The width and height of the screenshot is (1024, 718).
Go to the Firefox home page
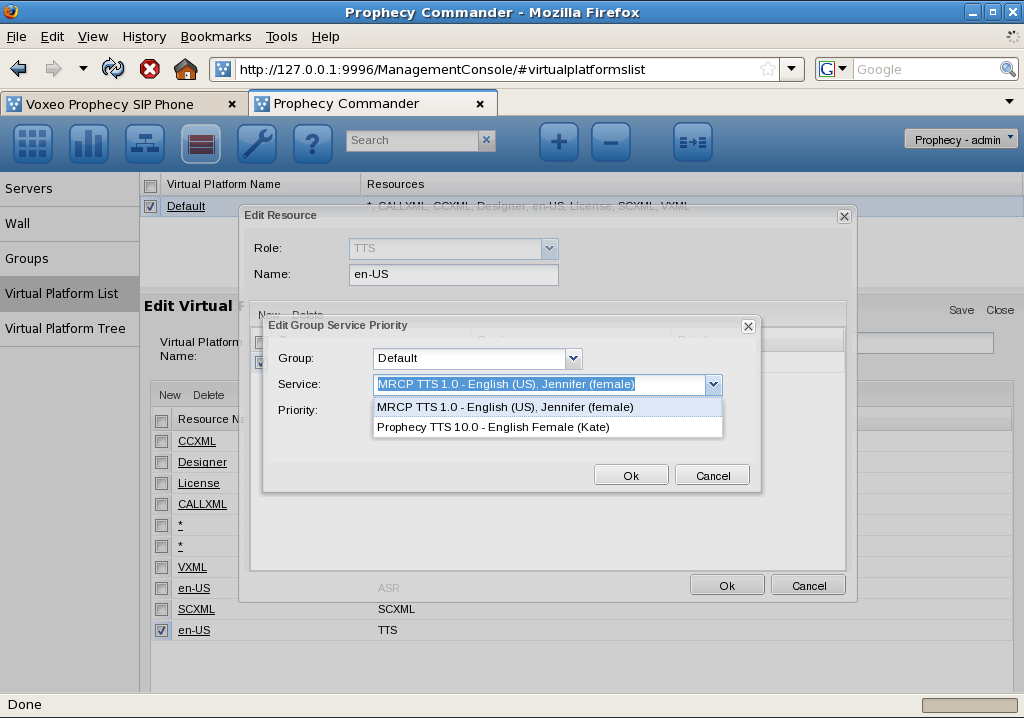[x=185, y=69]
